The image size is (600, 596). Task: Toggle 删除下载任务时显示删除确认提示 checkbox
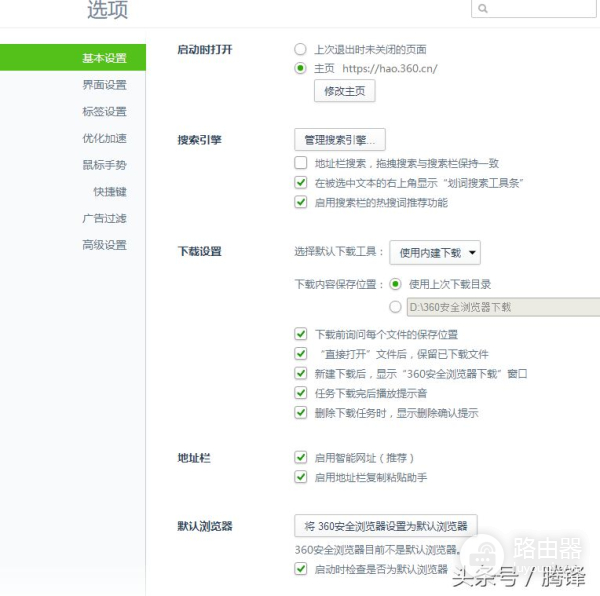click(301, 412)
